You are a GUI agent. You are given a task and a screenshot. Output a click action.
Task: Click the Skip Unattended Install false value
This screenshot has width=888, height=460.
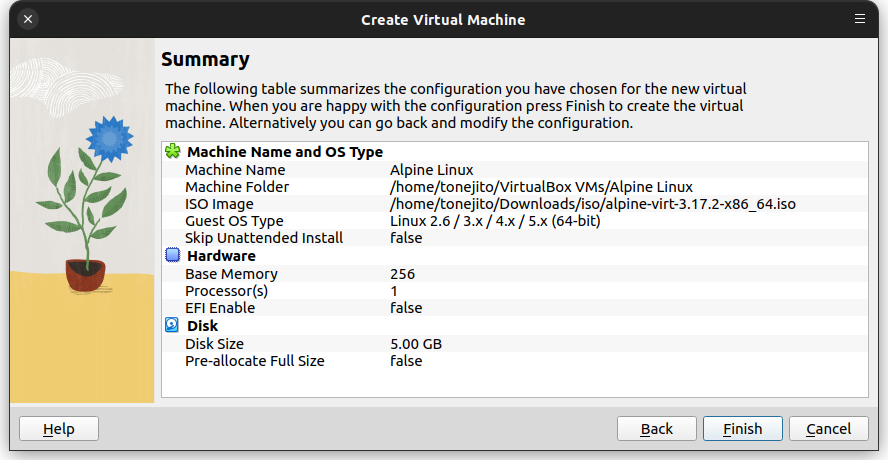[x=406, y=238]
